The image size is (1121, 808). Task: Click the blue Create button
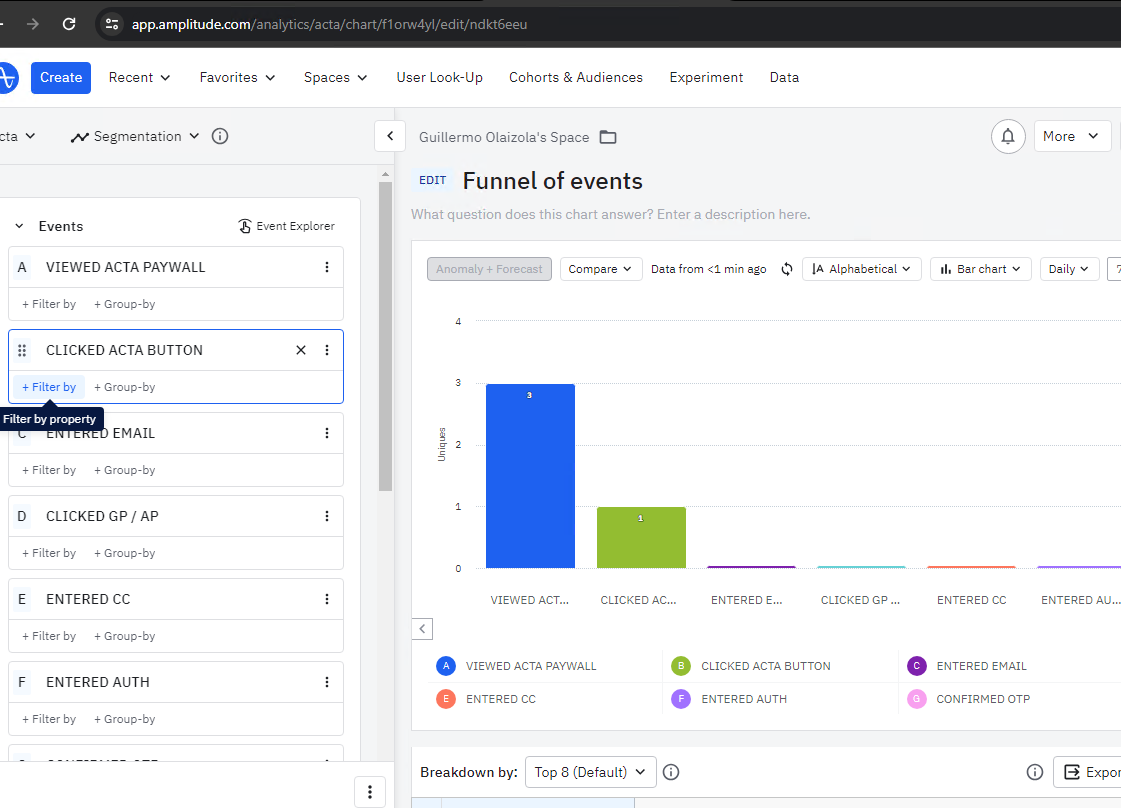click(61, 77)
